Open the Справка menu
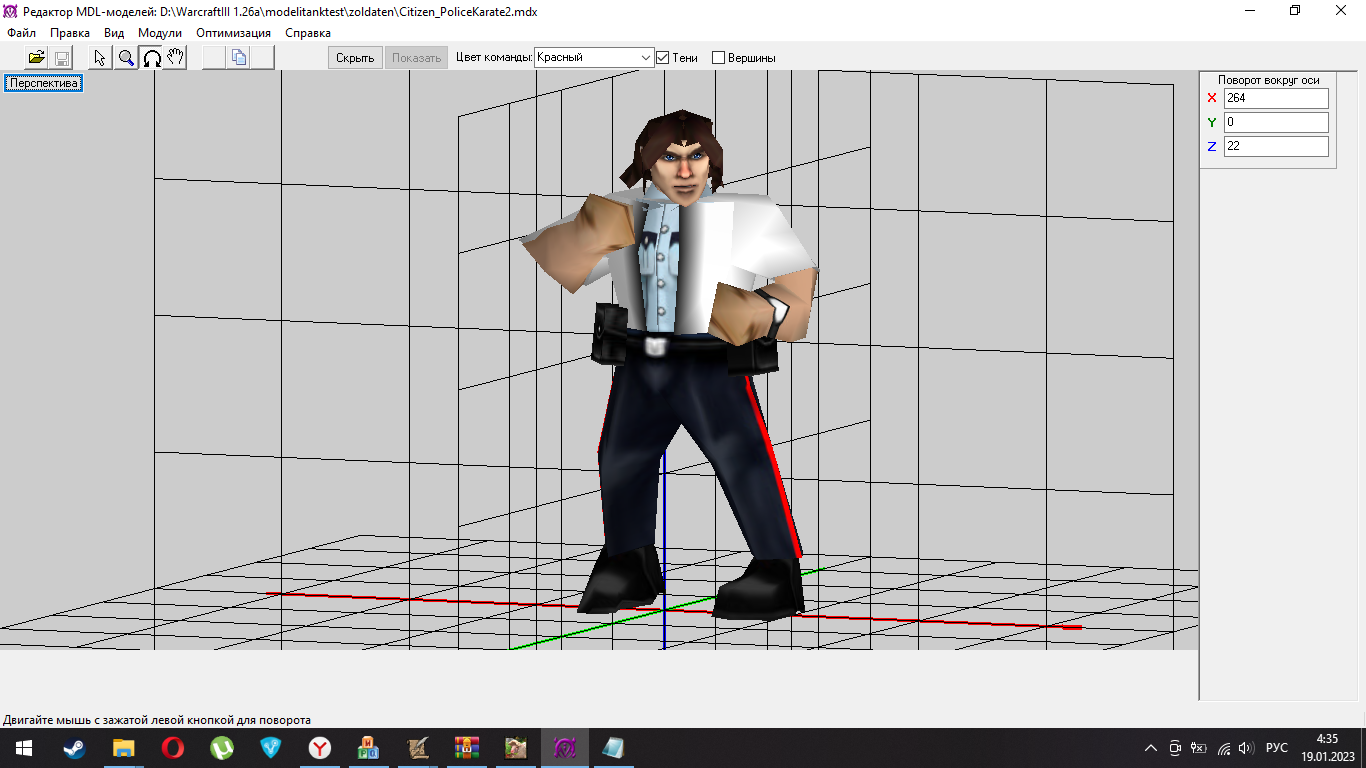This screenshot has width=1366, height=768. (308, 33)
